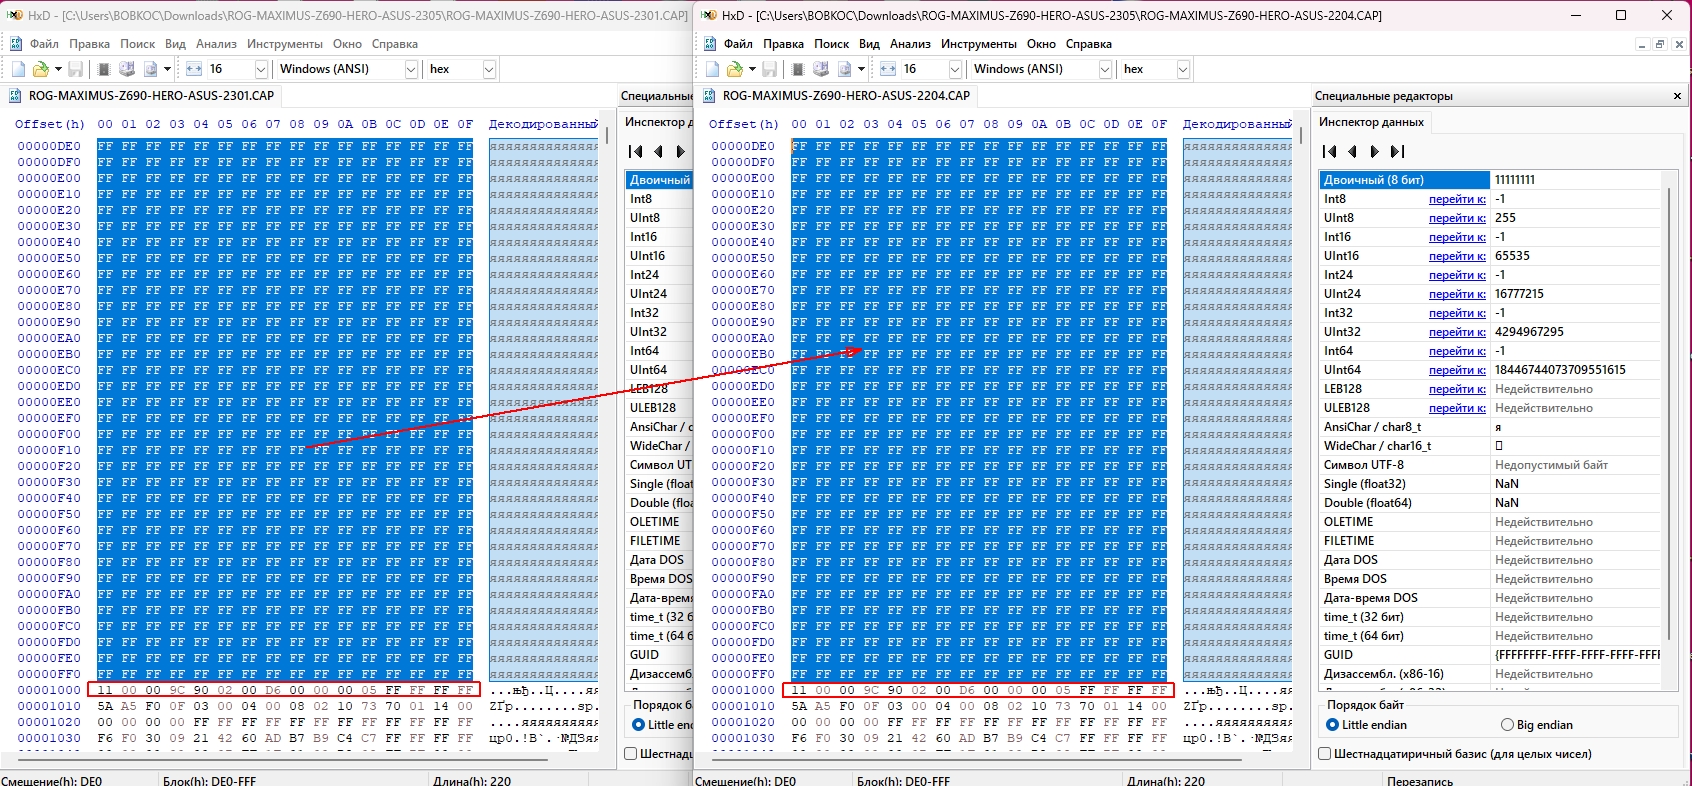Open the open-file dropdown arrow in left window
Viewport: 1692px width, 786px height.
pos(58,69)
